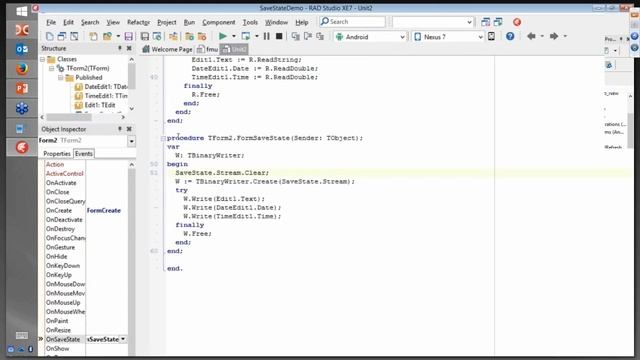Viewport: 640px width, 360px height.
Task: Open the Run button dropdown arrow
Action: point(233,36)
